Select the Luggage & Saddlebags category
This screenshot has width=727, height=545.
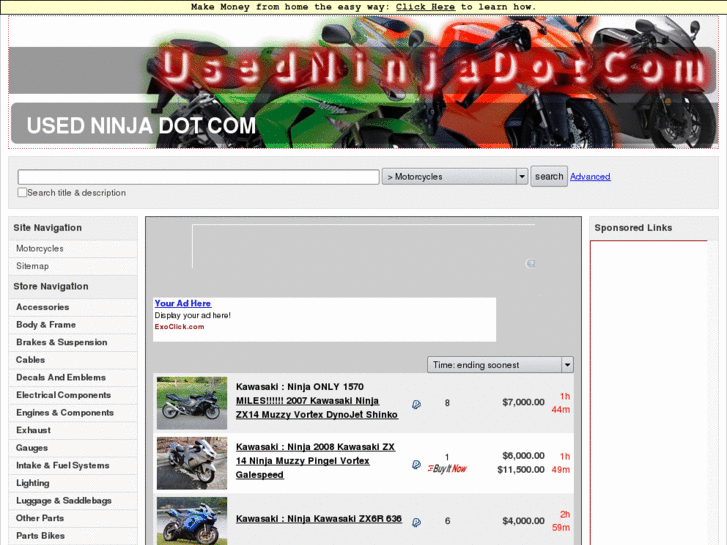tap(64, 501)
